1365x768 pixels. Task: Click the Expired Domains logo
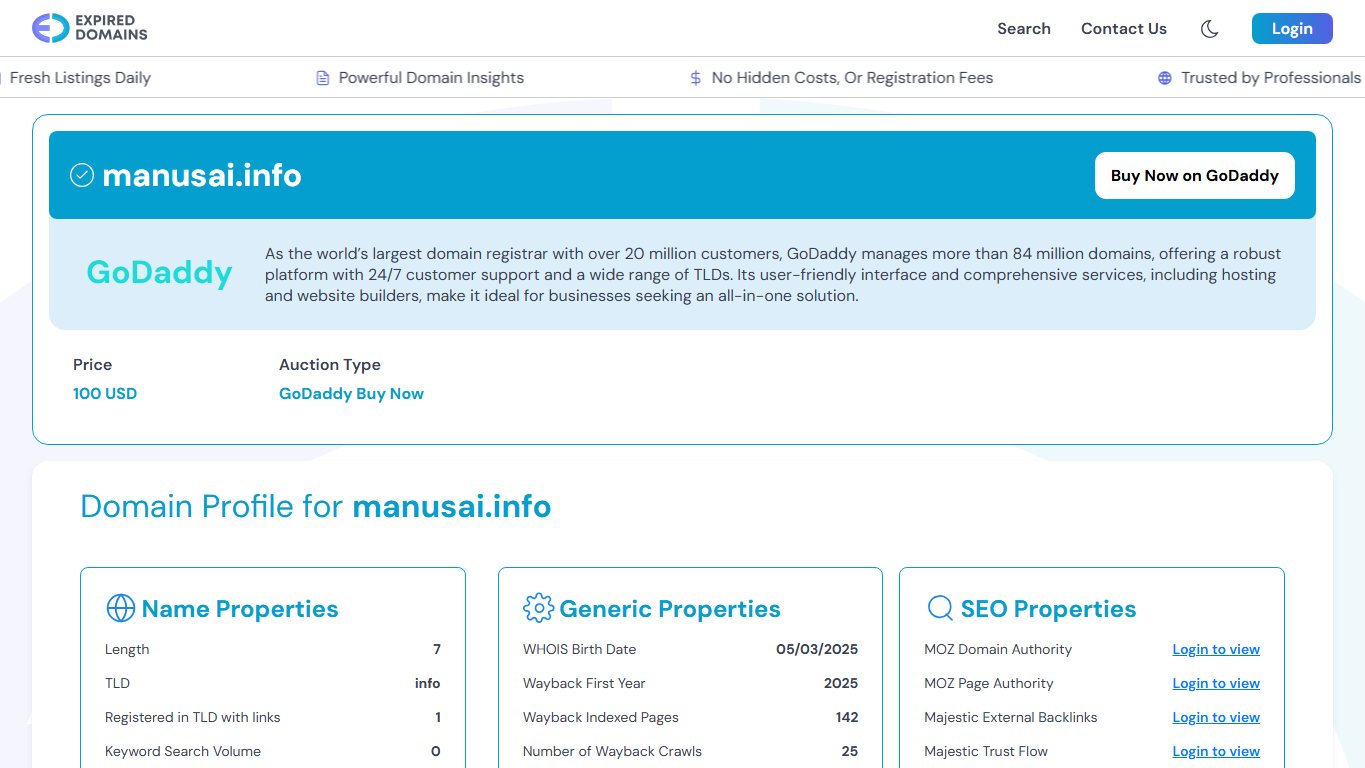pos(90,28)
